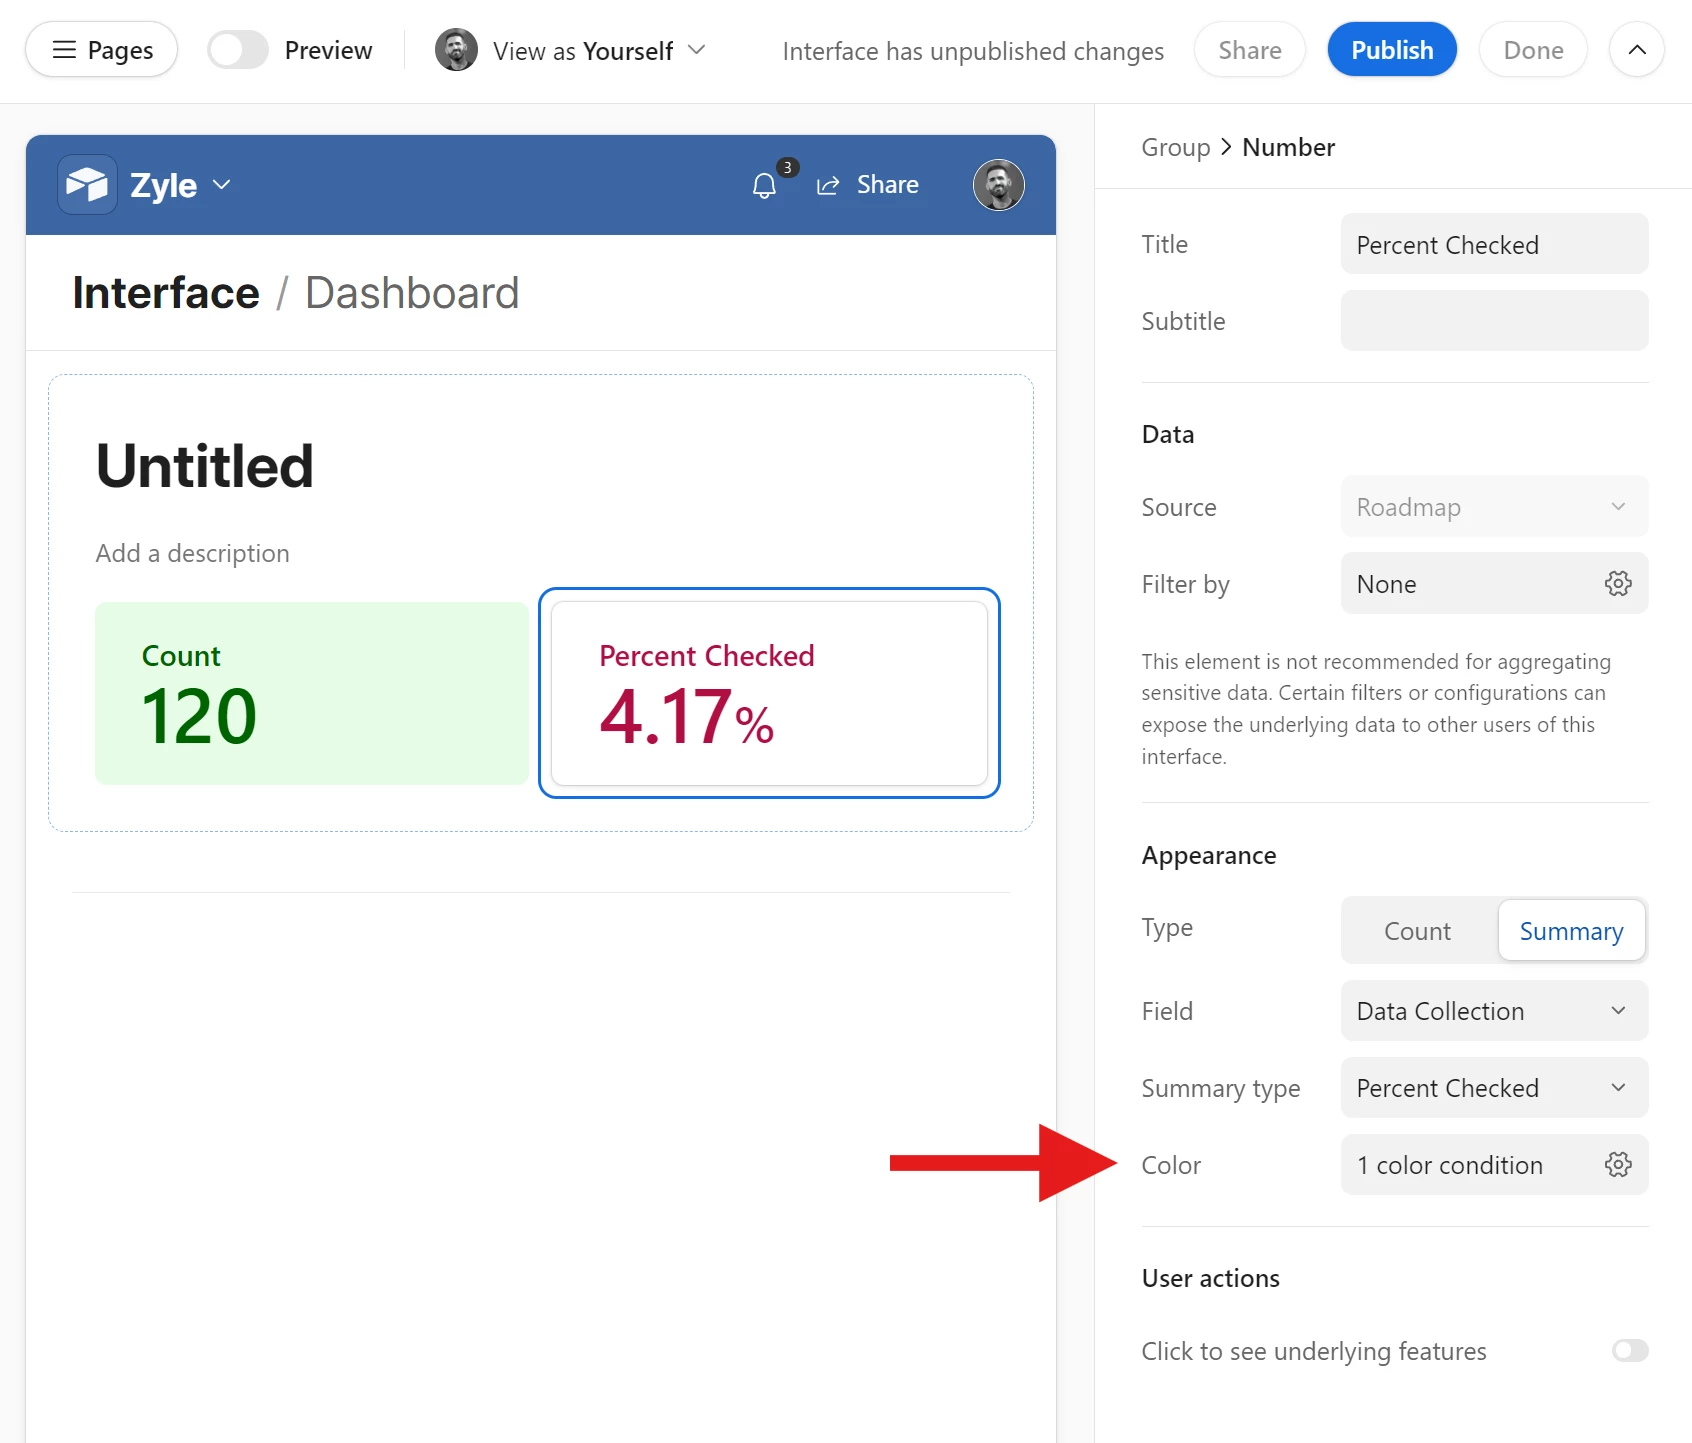Open the Color condition gear icon
Viewport: 1692px width, 1443px height.
tap(1618, 1165)
